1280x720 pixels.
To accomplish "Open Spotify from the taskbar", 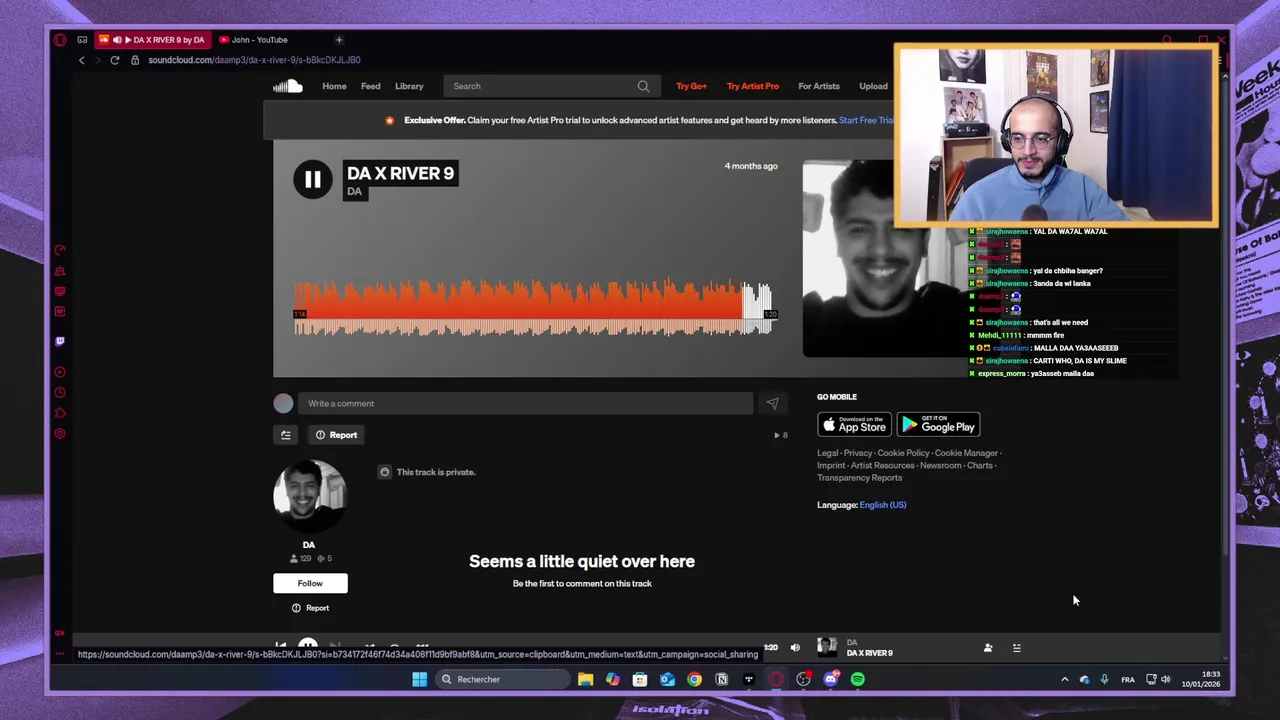I will pos(858,679).
